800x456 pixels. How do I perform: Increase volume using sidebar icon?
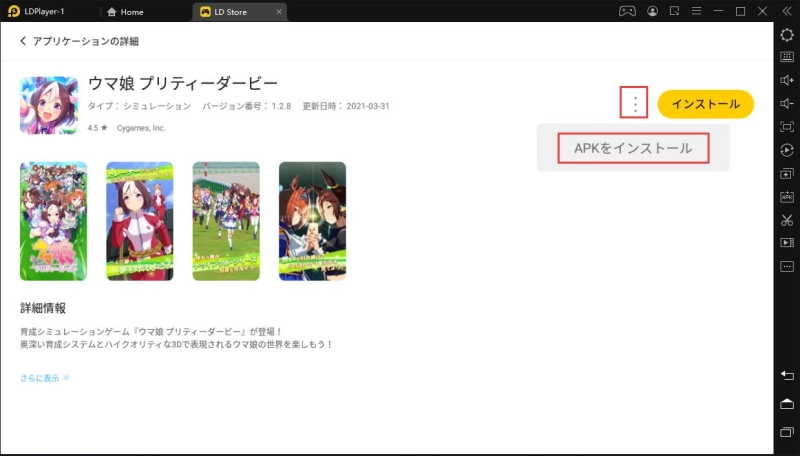787,80
